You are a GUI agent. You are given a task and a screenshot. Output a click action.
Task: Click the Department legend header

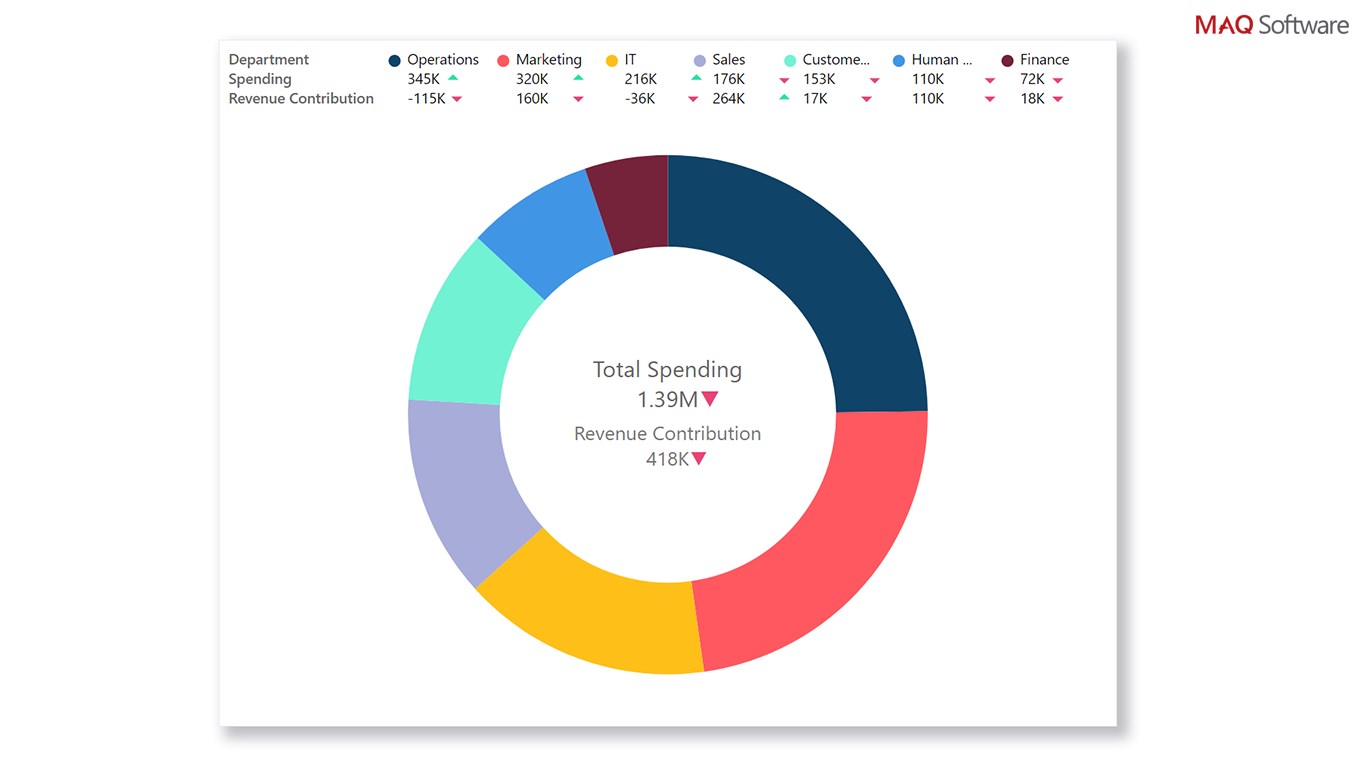coord(269,60)
